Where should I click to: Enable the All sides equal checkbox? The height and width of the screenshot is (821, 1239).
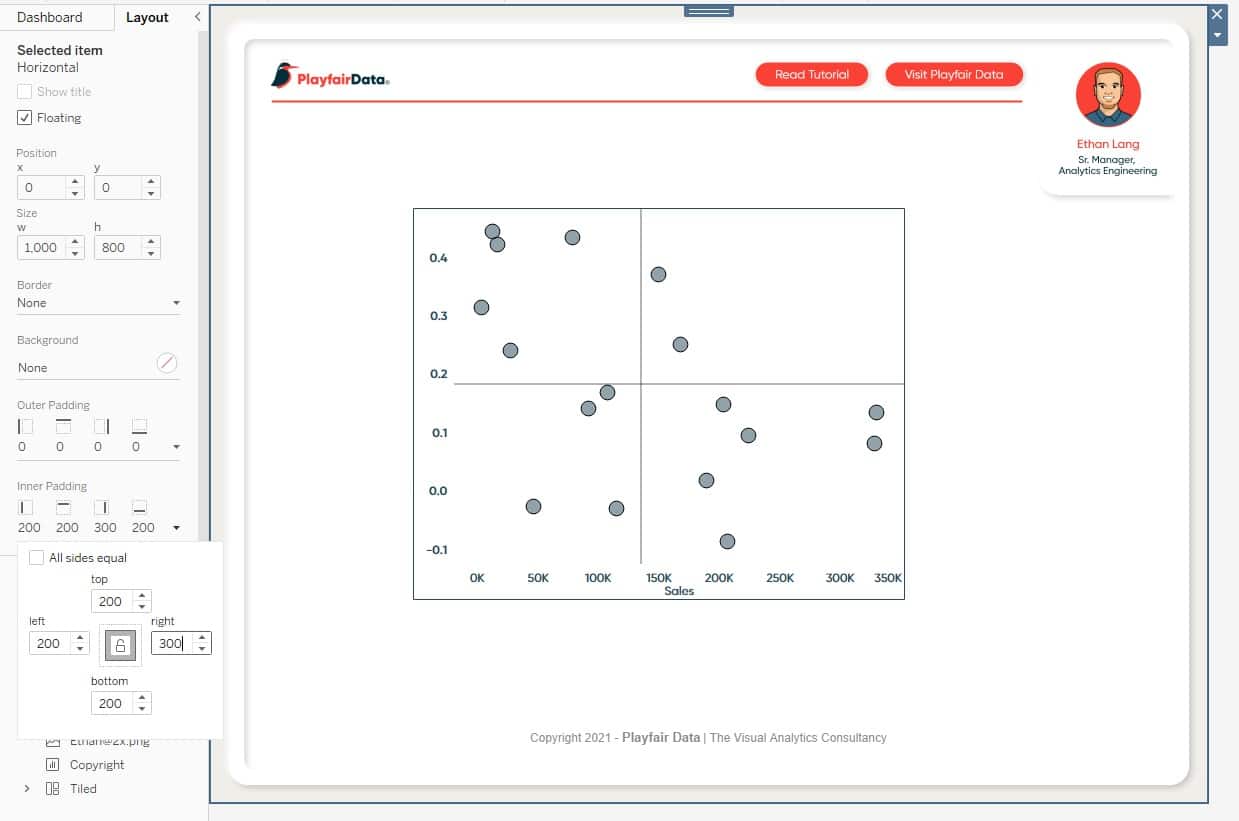[x=37, y=558]
